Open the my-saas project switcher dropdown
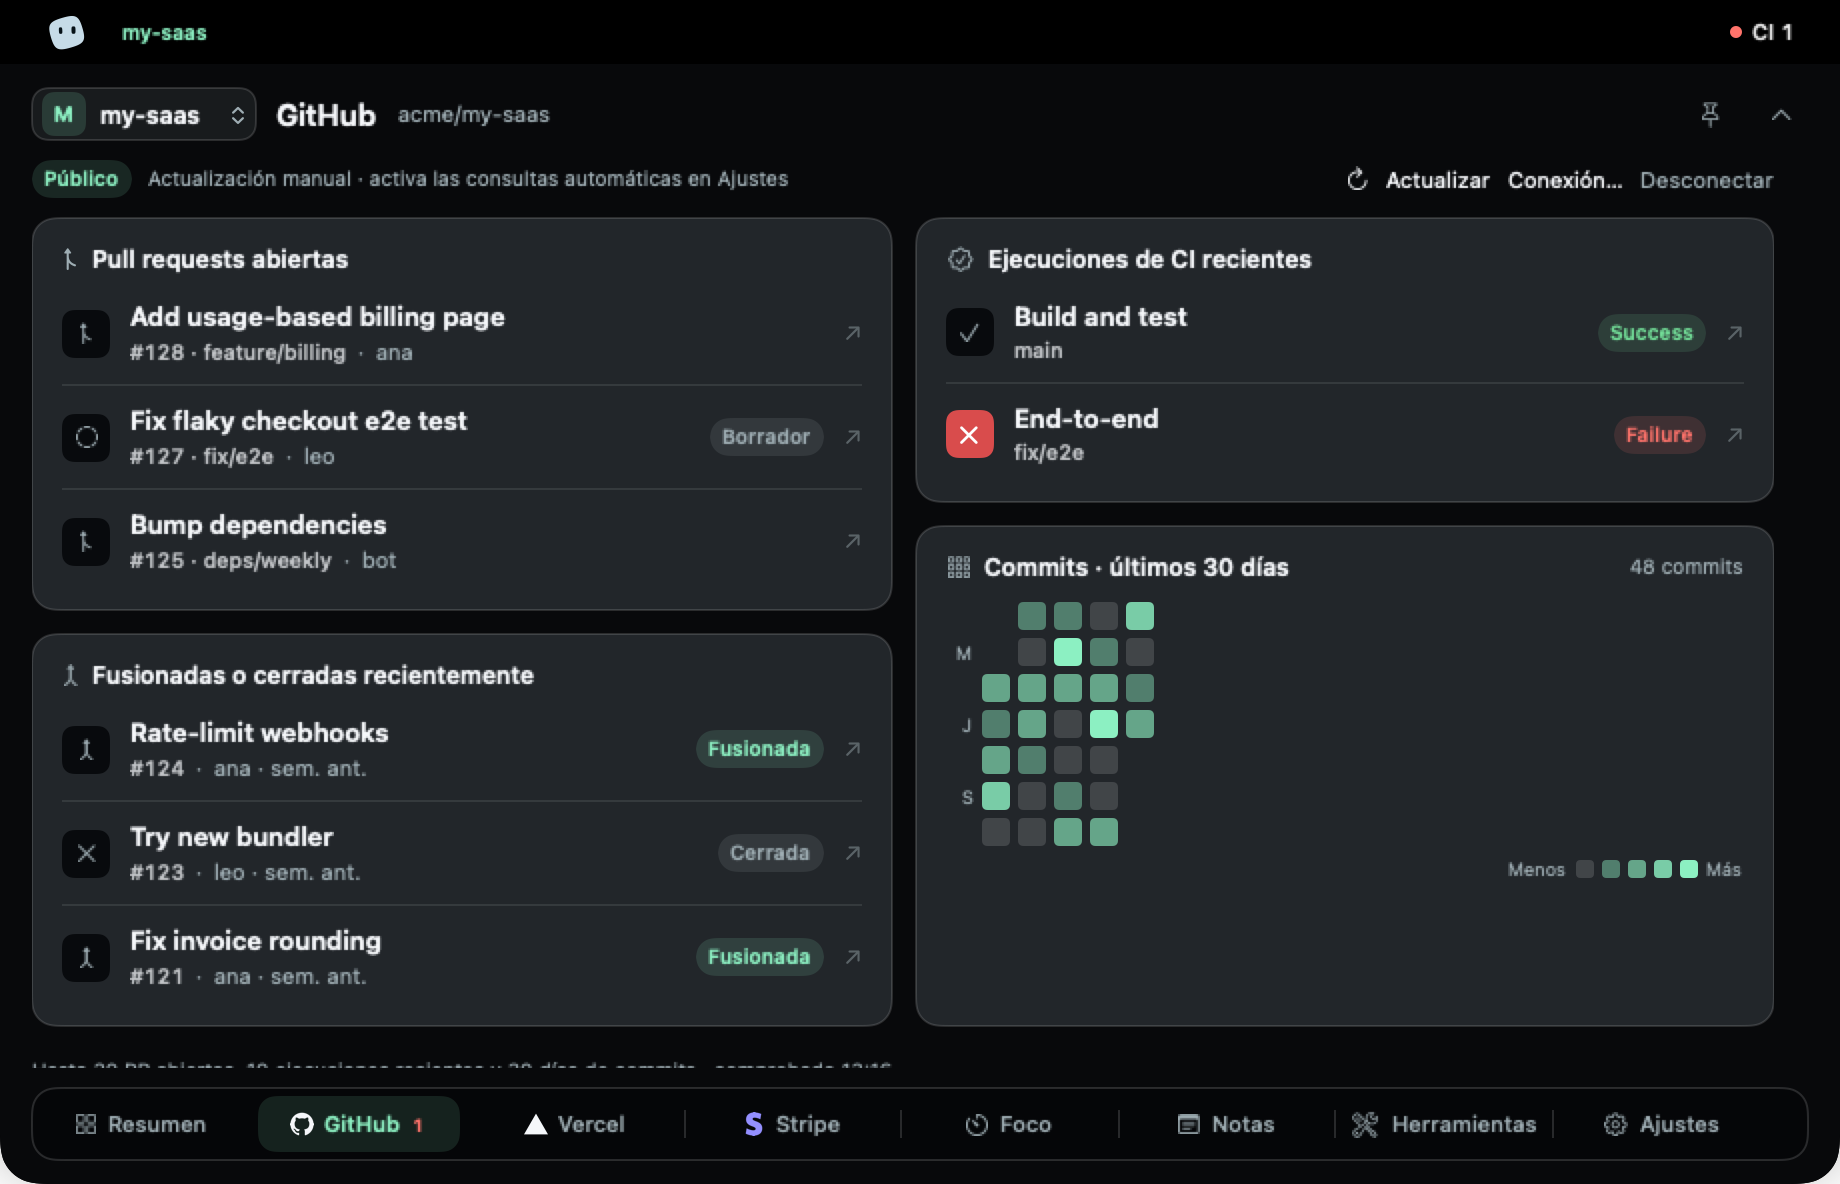Screen dimensions: 1840x1184 (x=144, y=115)
